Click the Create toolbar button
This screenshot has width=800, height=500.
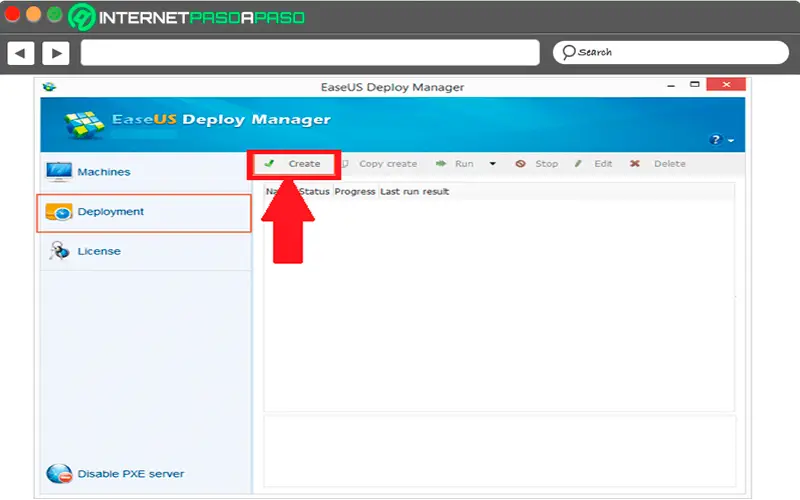click(x=294, y=164)
